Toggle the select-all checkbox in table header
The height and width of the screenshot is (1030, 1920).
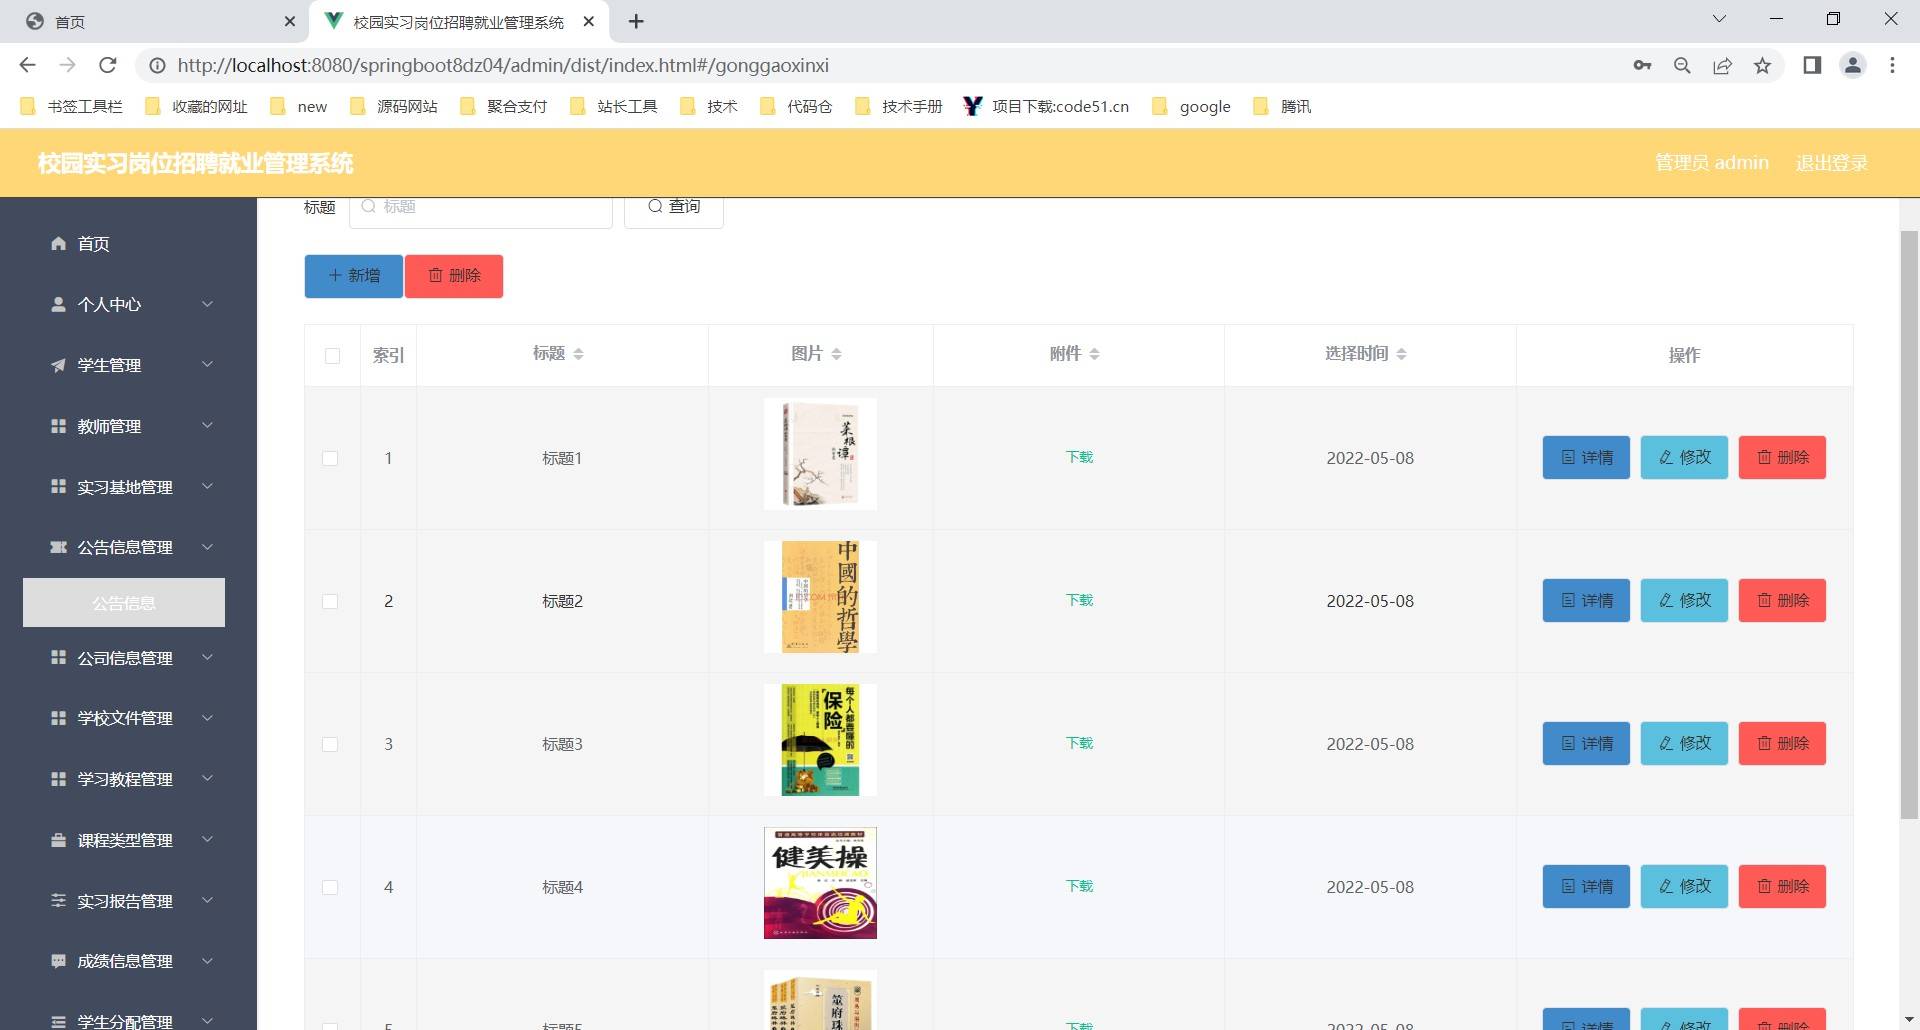[332, 355]
